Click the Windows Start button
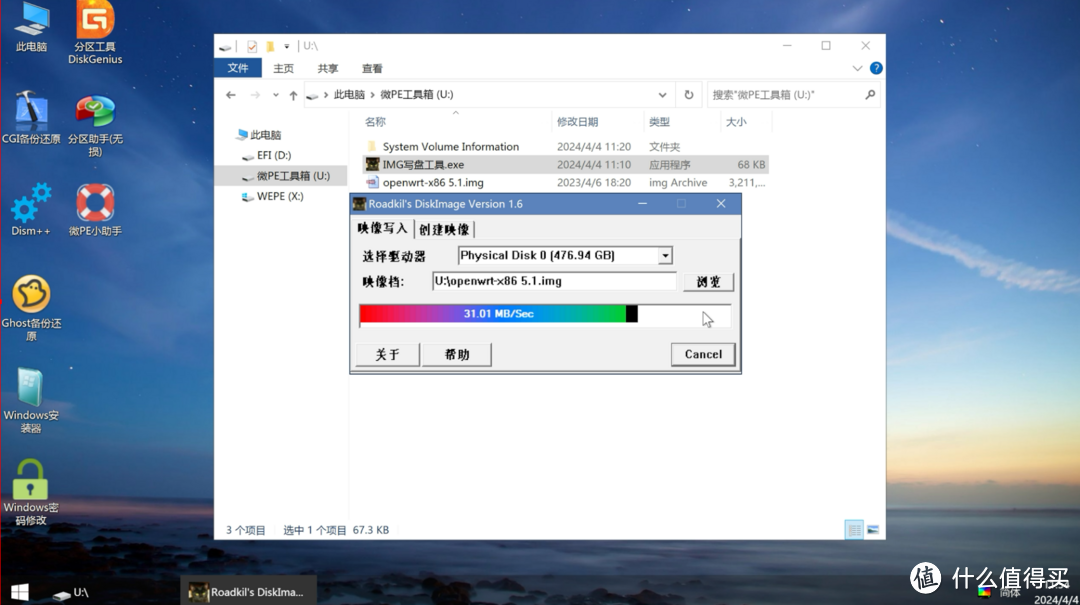The width and height of the screenshot is (1080, 605). tap(20, 592)
